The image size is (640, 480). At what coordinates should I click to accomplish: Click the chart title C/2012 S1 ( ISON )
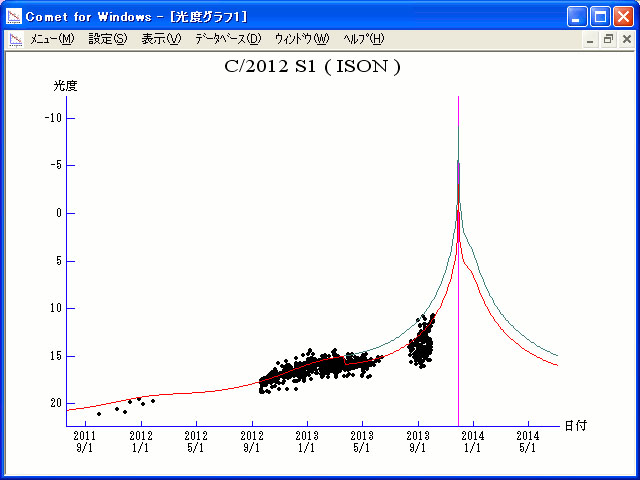point(312,67)
